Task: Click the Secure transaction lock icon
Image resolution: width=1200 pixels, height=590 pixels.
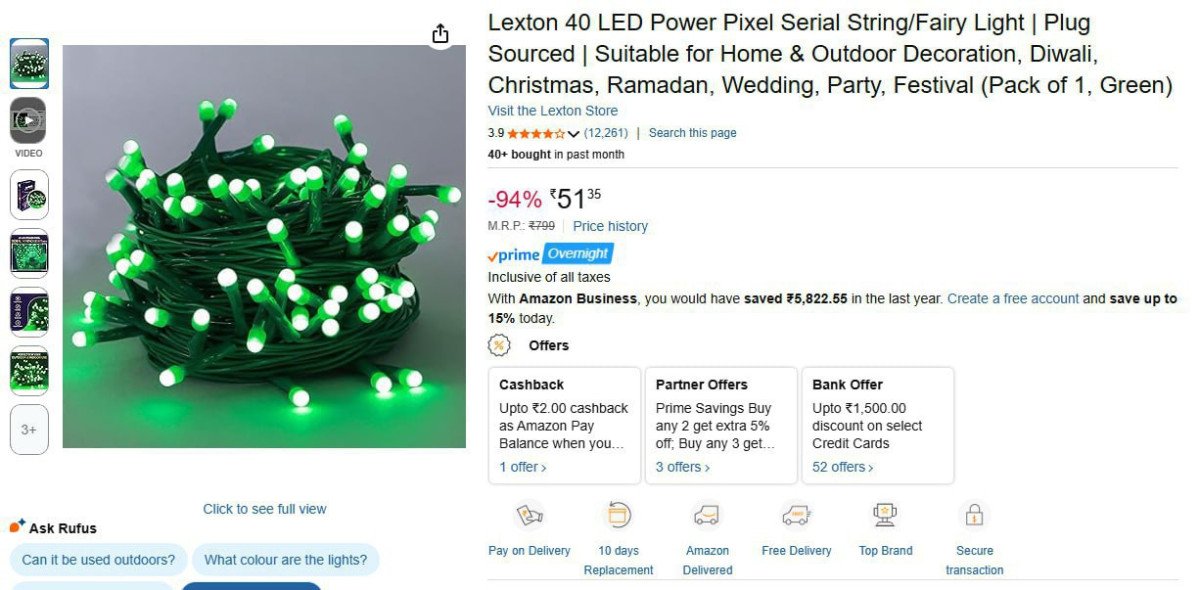Action: point(974,516)
